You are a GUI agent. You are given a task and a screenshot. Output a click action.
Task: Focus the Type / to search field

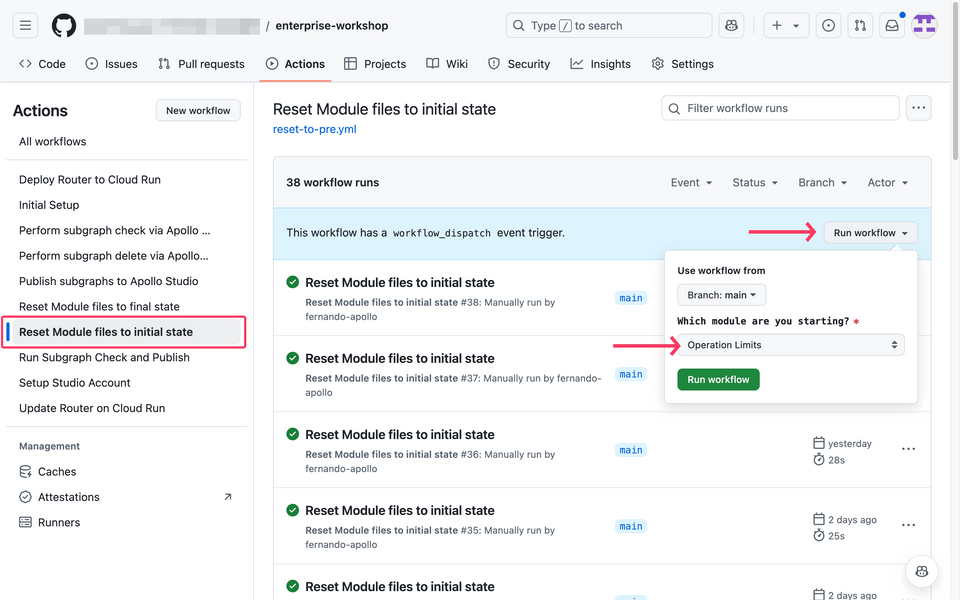[x=609, y=26]
